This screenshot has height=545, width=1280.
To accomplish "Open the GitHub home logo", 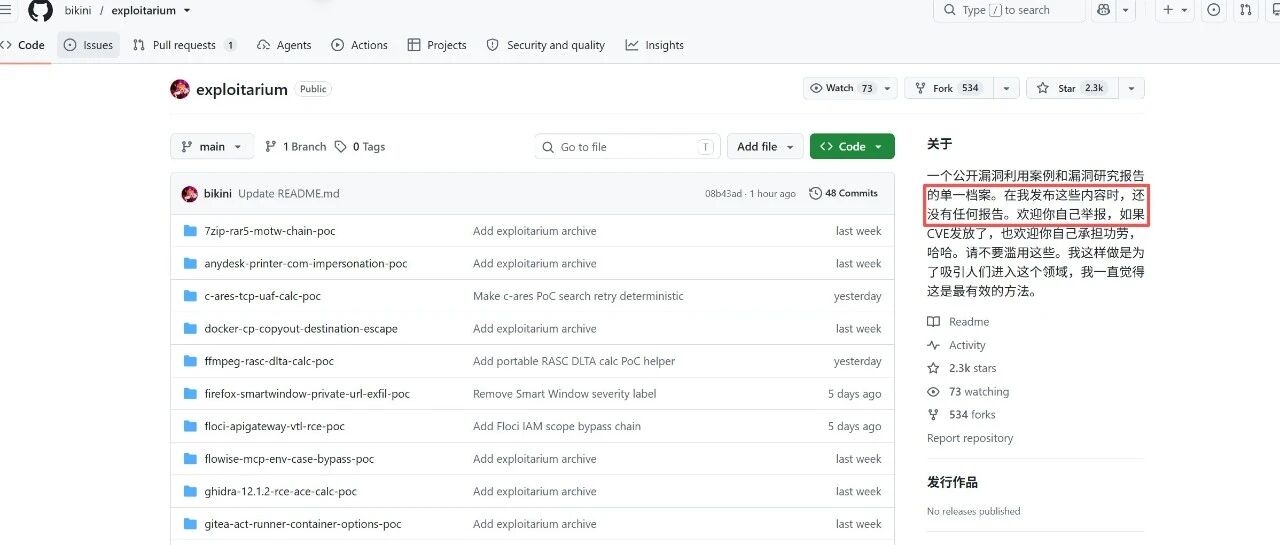I will pos(40,10).
